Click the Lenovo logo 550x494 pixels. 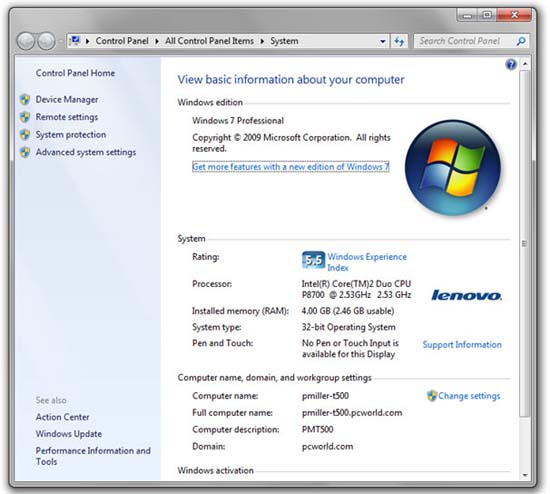click(x=467, y=295)
